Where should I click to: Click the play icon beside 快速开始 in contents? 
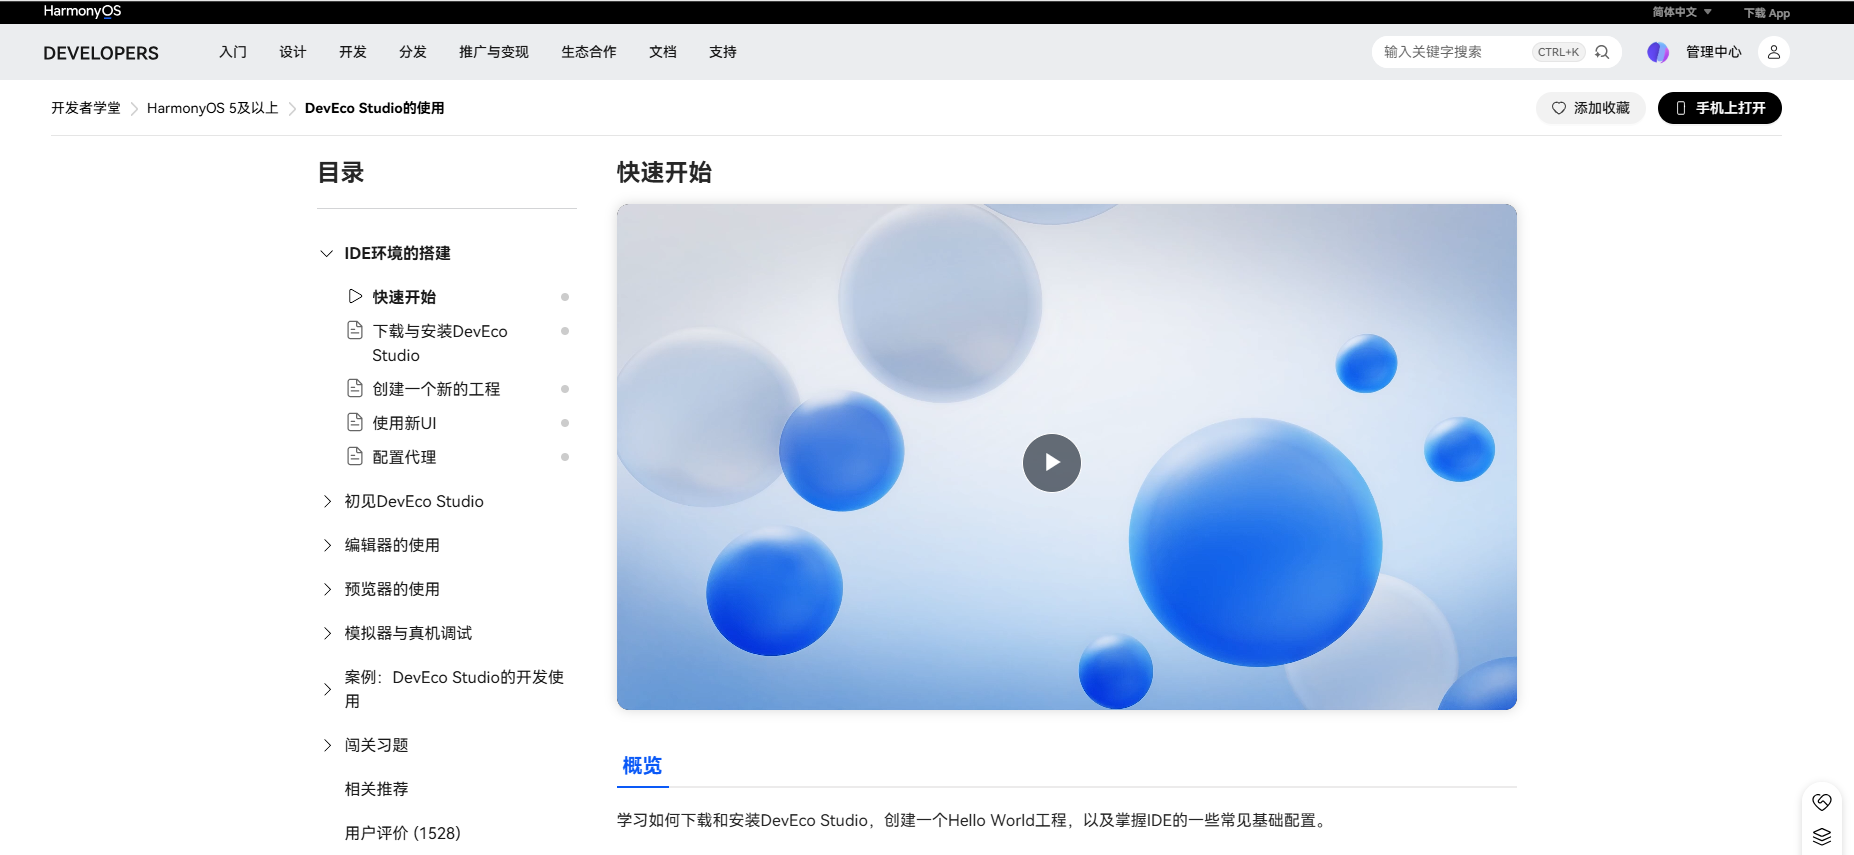coord(355,296)
